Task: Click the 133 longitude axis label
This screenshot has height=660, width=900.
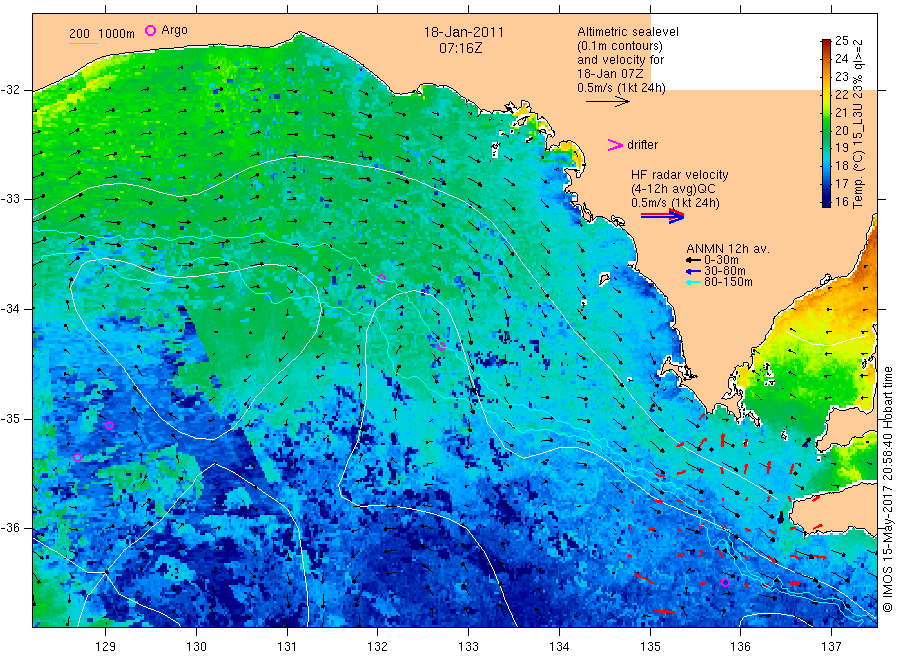Action: point(468,647)
